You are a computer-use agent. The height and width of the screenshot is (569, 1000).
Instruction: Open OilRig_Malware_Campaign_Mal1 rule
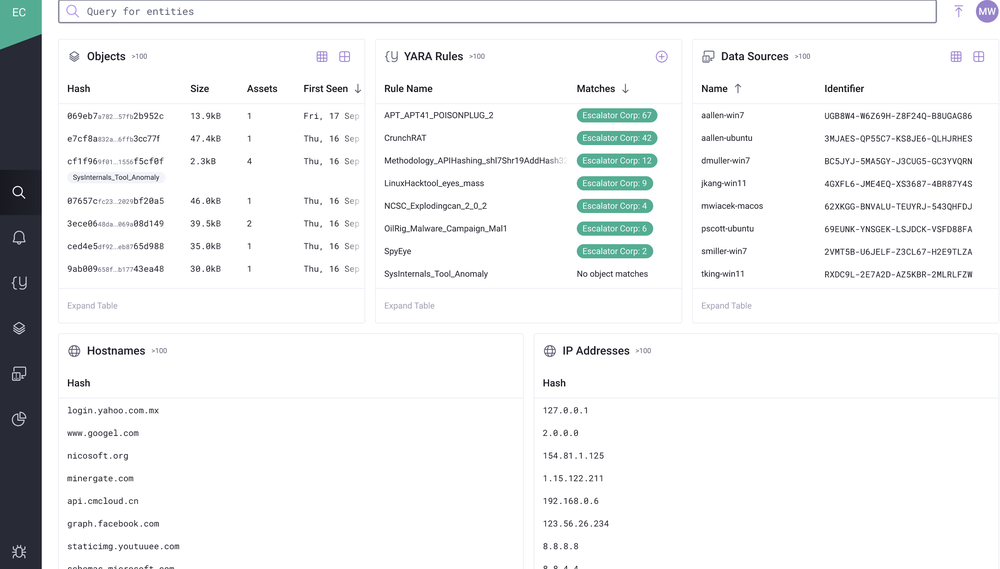[x=445, y=228]
